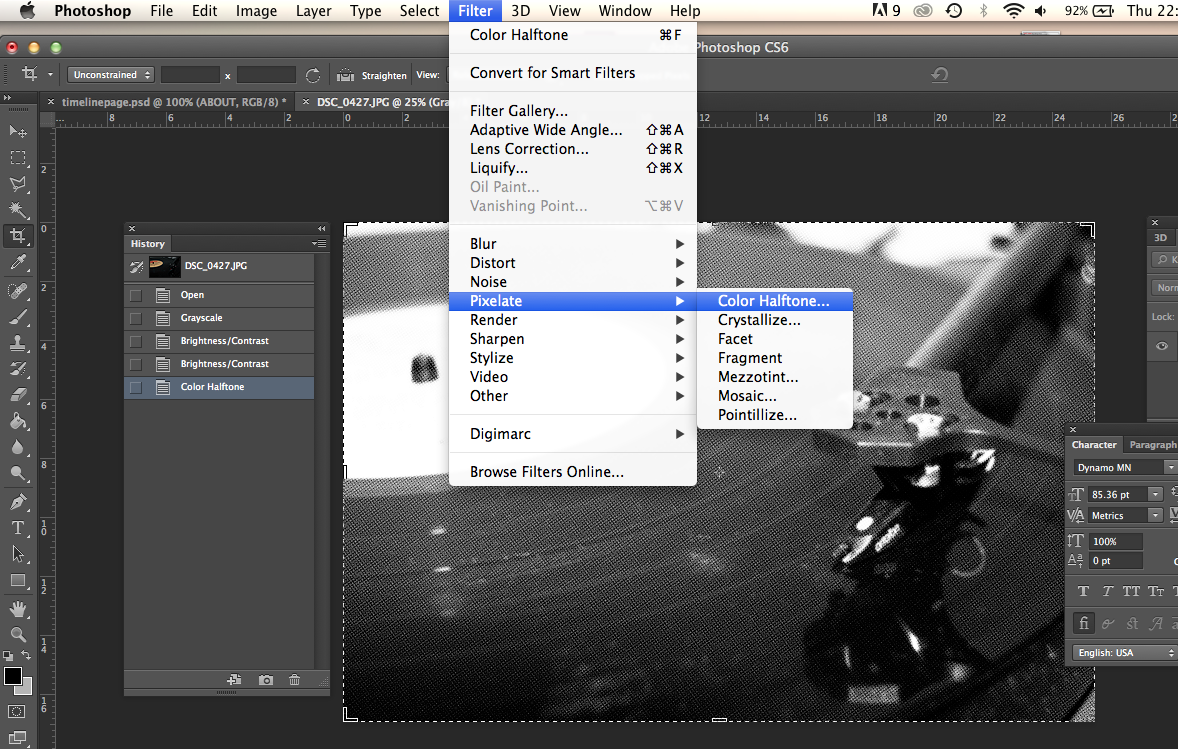The image size is (1178, 749).
Task: Click the Wi-Fi status icon
Action: pyautogui.click(x=1013, y=11)
